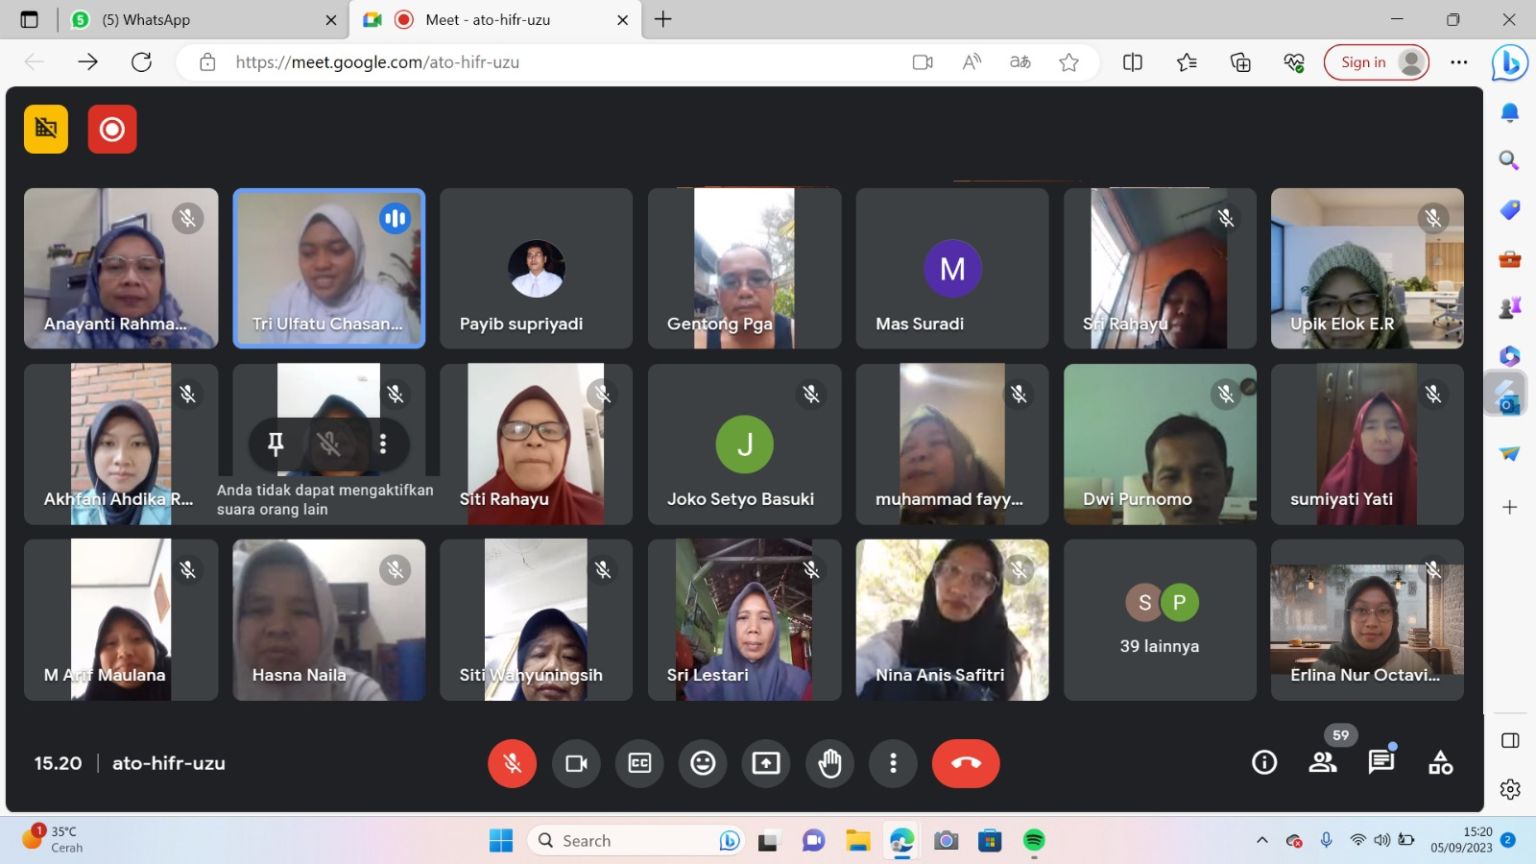The image size is (1536, 864).
Task: Leave the call with red button
Action: click(965, 764)
